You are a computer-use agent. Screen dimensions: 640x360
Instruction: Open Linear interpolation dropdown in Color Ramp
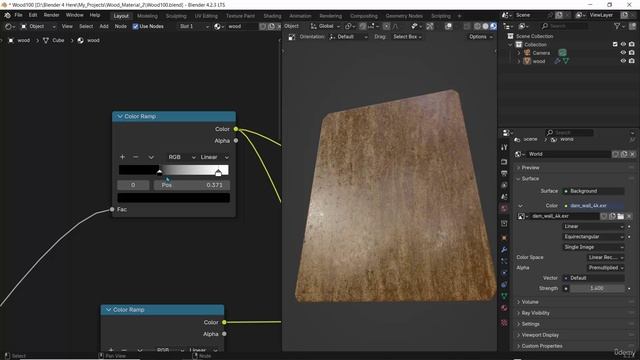pyautogui.click(x=214, y=157)
